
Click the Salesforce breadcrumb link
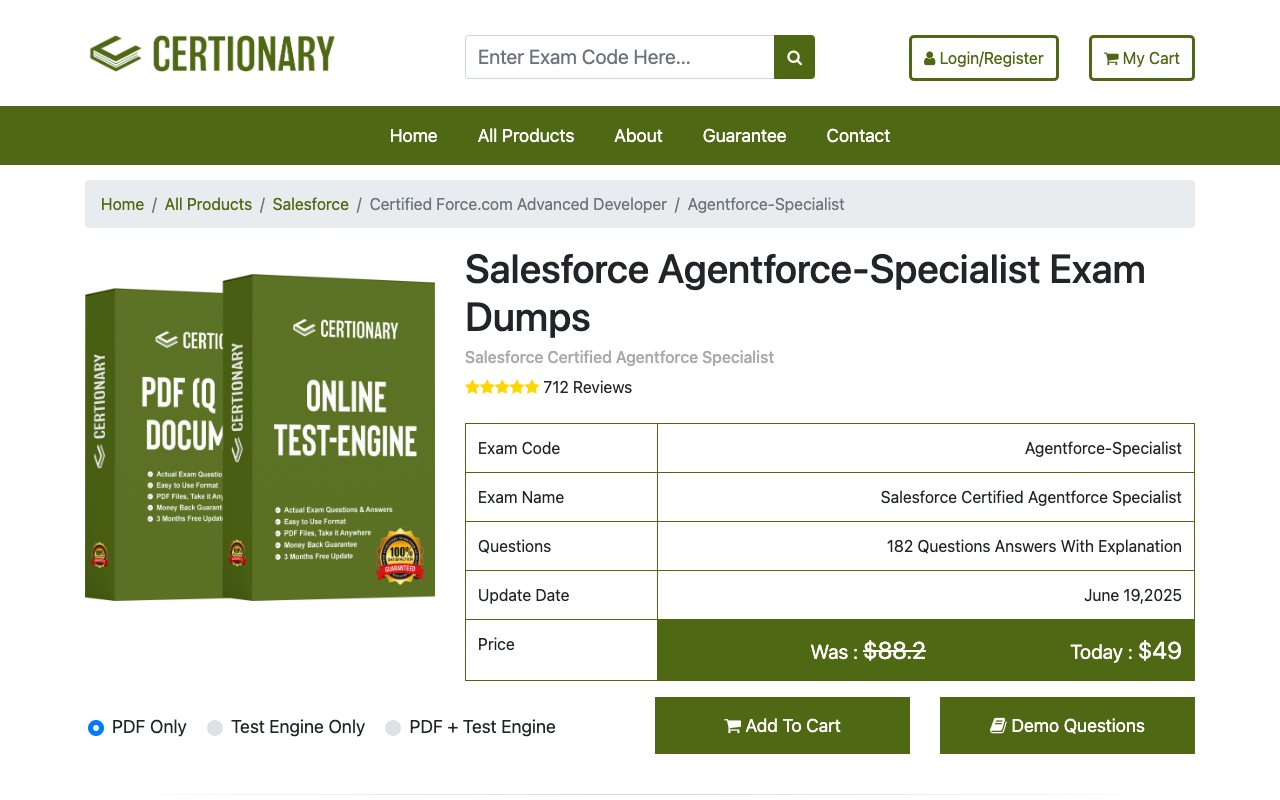coord(310,204)
